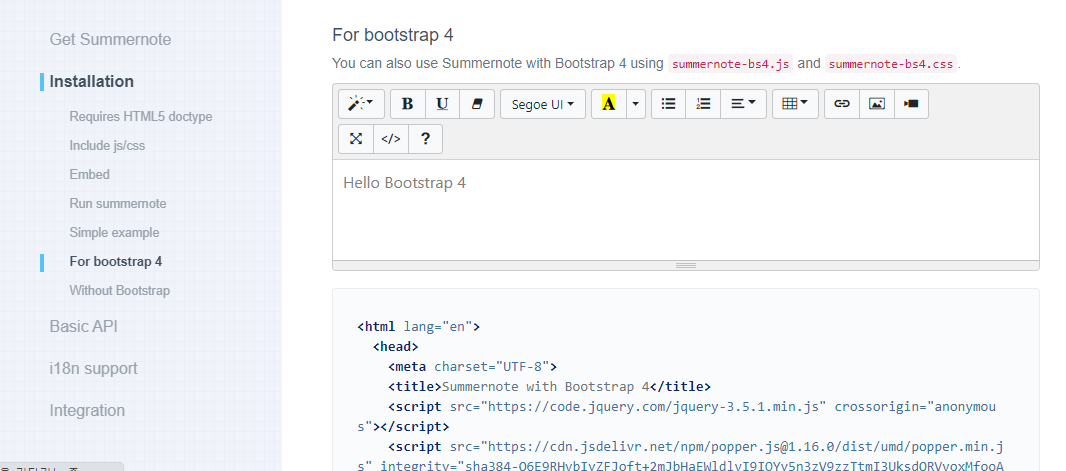This screenshot has width=1066, height=471.
Task: Click the insert video icon
Action: coord(911,104)
